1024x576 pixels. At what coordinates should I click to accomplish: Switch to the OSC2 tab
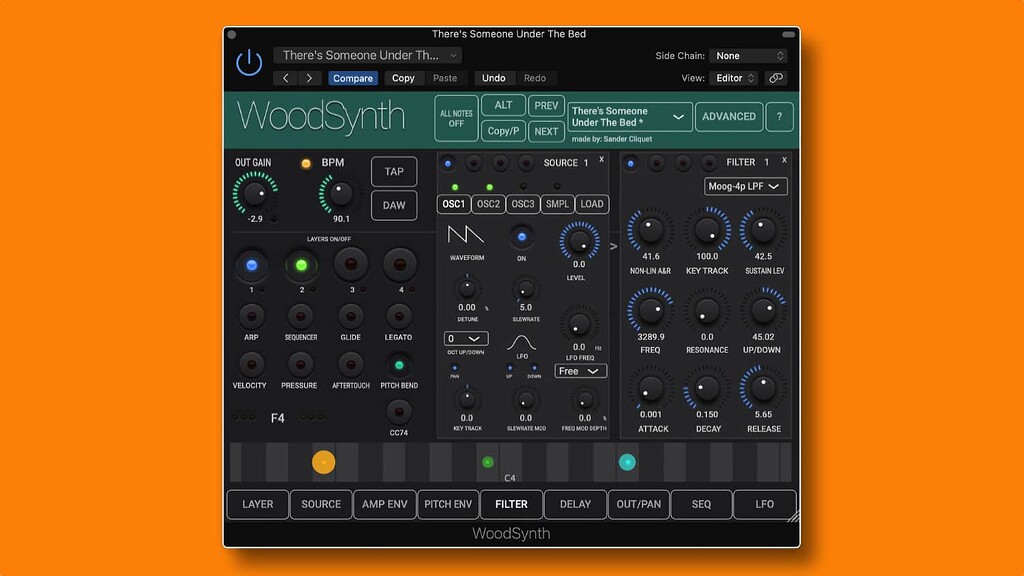[488, 204]
